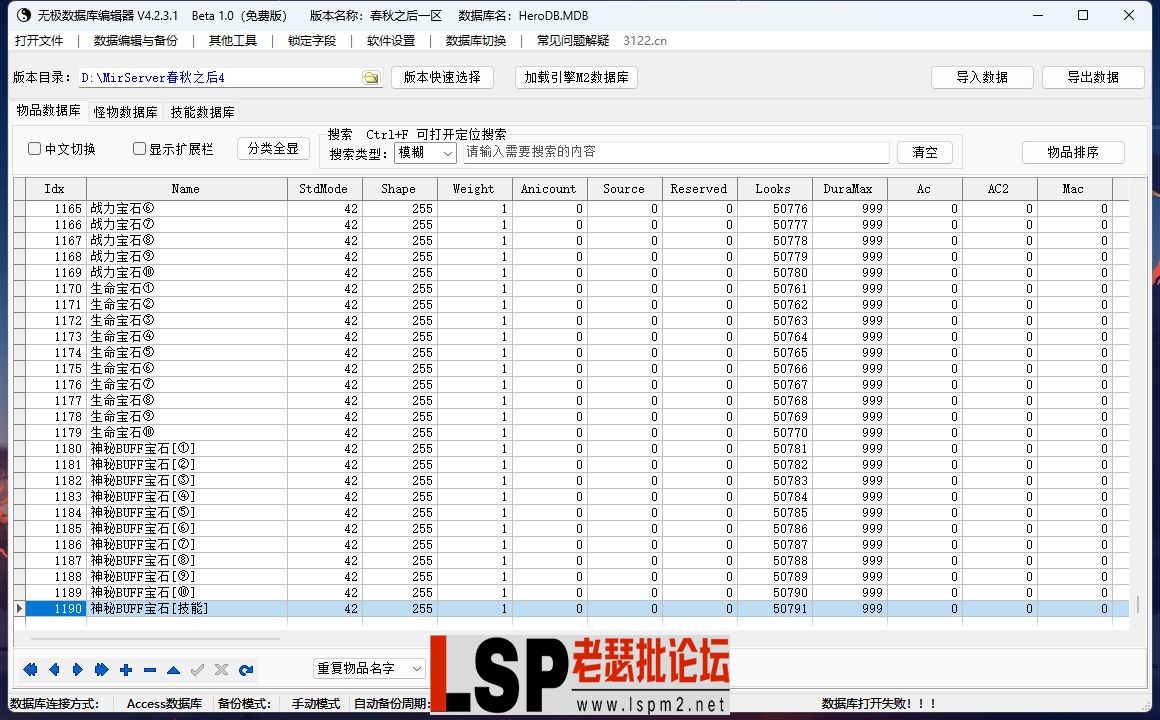Click the Looks column header
The image size is (1160, 720).
tap(775, 189)
